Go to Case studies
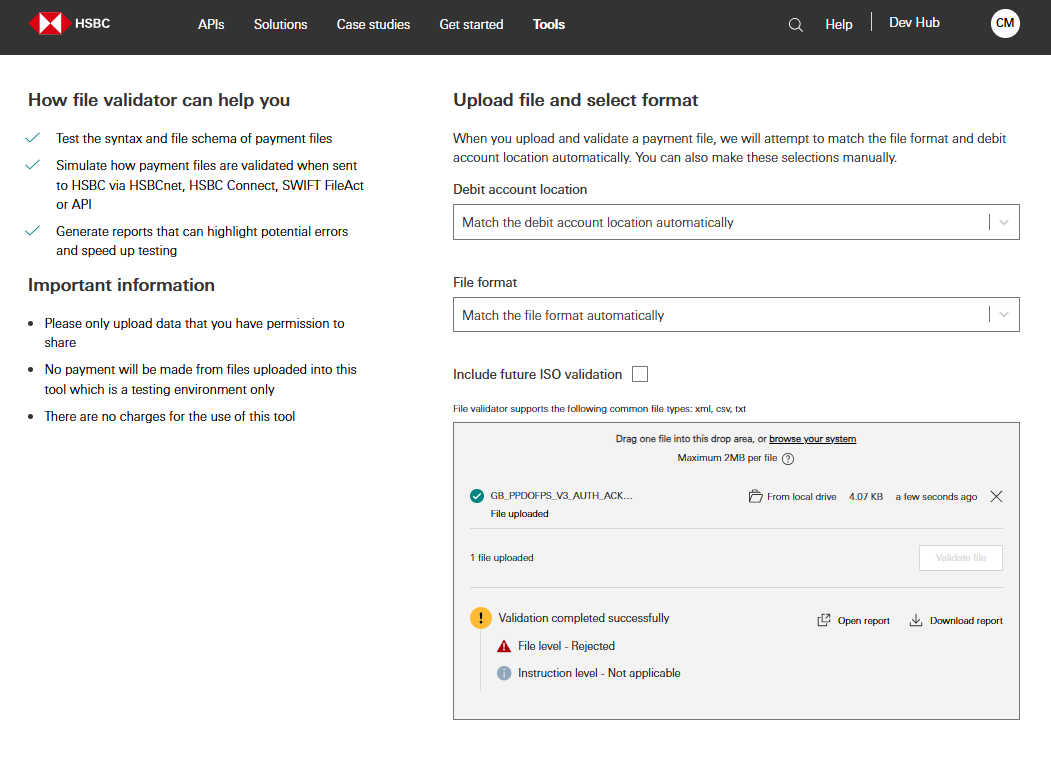The width and height of the screenshot is (1051, 765). click(373, 24)
